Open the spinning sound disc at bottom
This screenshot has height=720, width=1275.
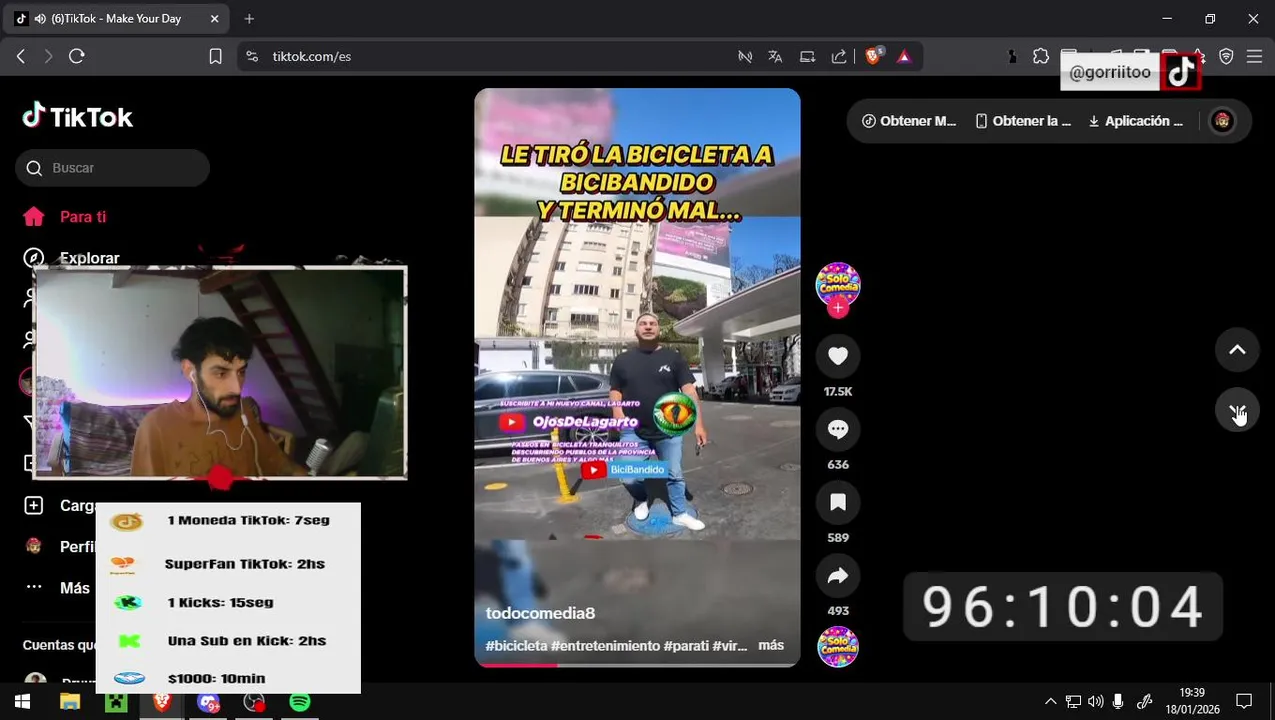pos(838,646)
